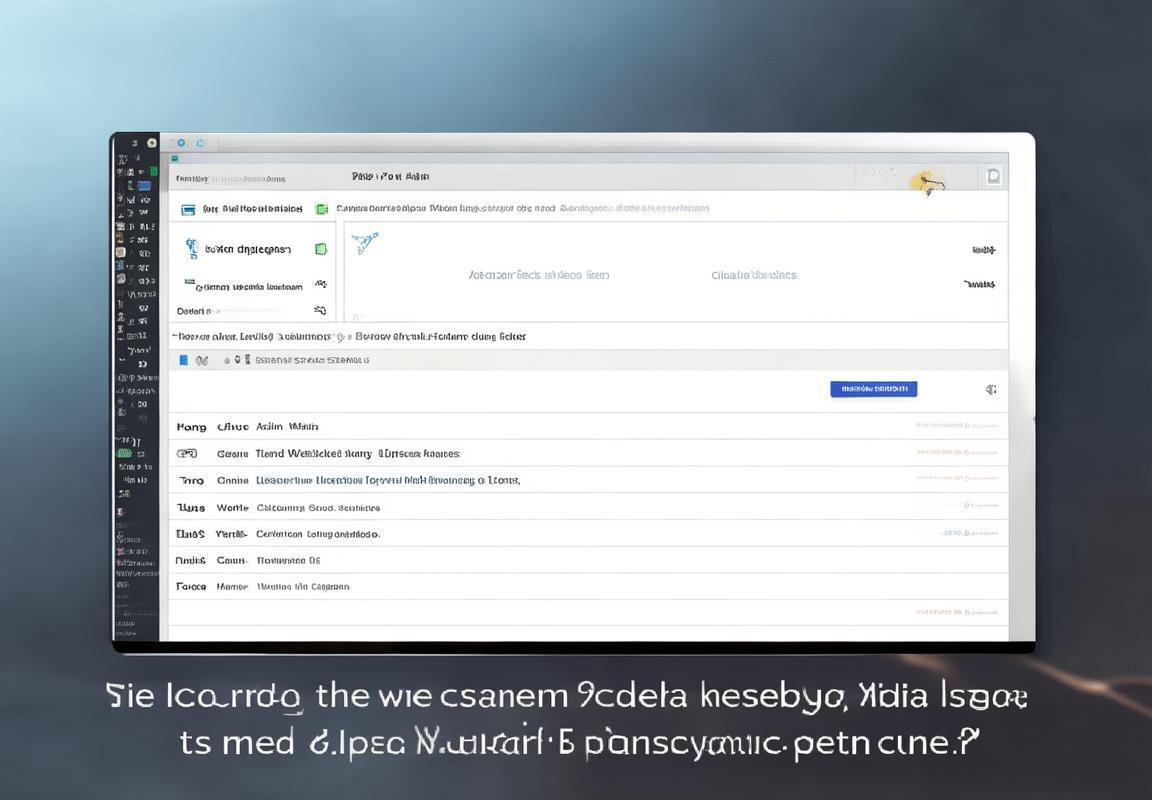The image size is (1152, 800).
Task: Expand the top-right arrow label in the content panel
Action: [983, 250]
